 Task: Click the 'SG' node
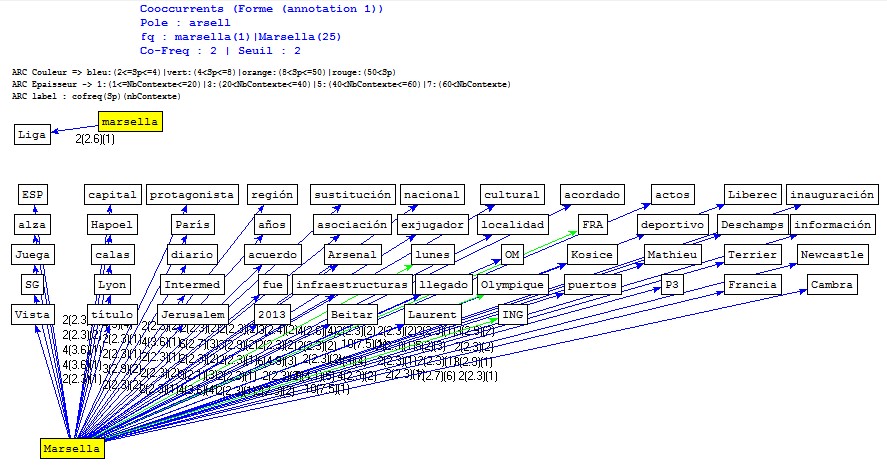coord(32,284)
